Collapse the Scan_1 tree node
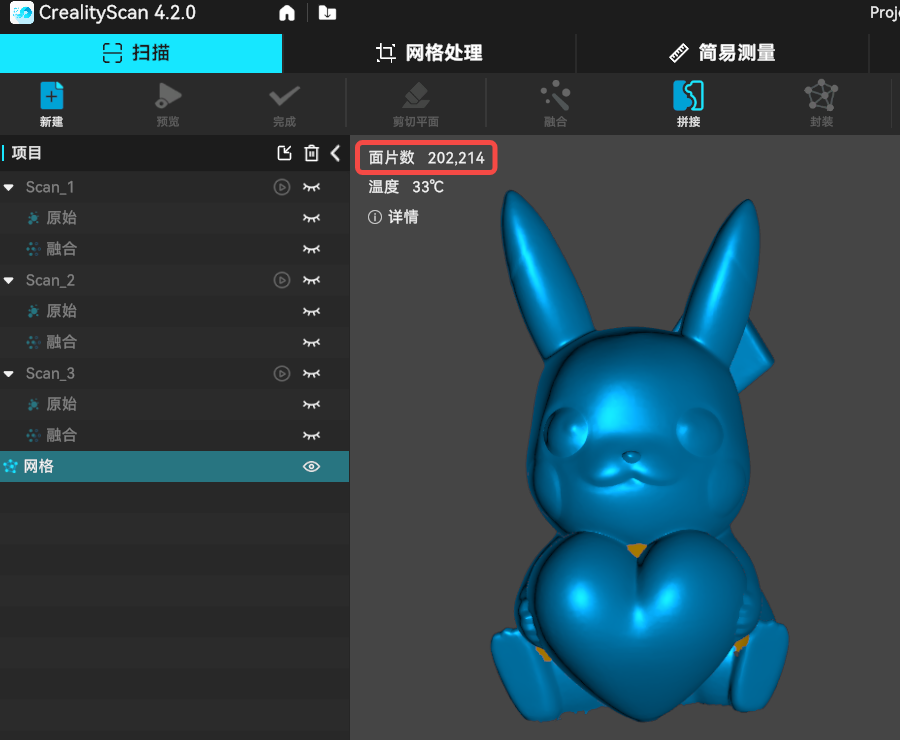The height and width of the screenshot is (740, 900). [x=9, y=187]
